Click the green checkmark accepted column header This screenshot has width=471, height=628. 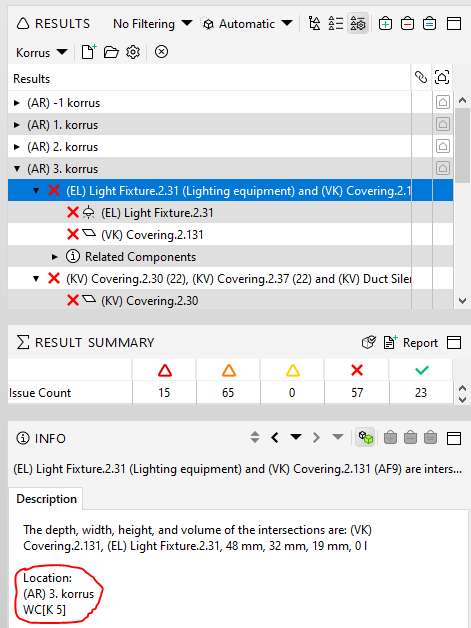pos(422,370)
